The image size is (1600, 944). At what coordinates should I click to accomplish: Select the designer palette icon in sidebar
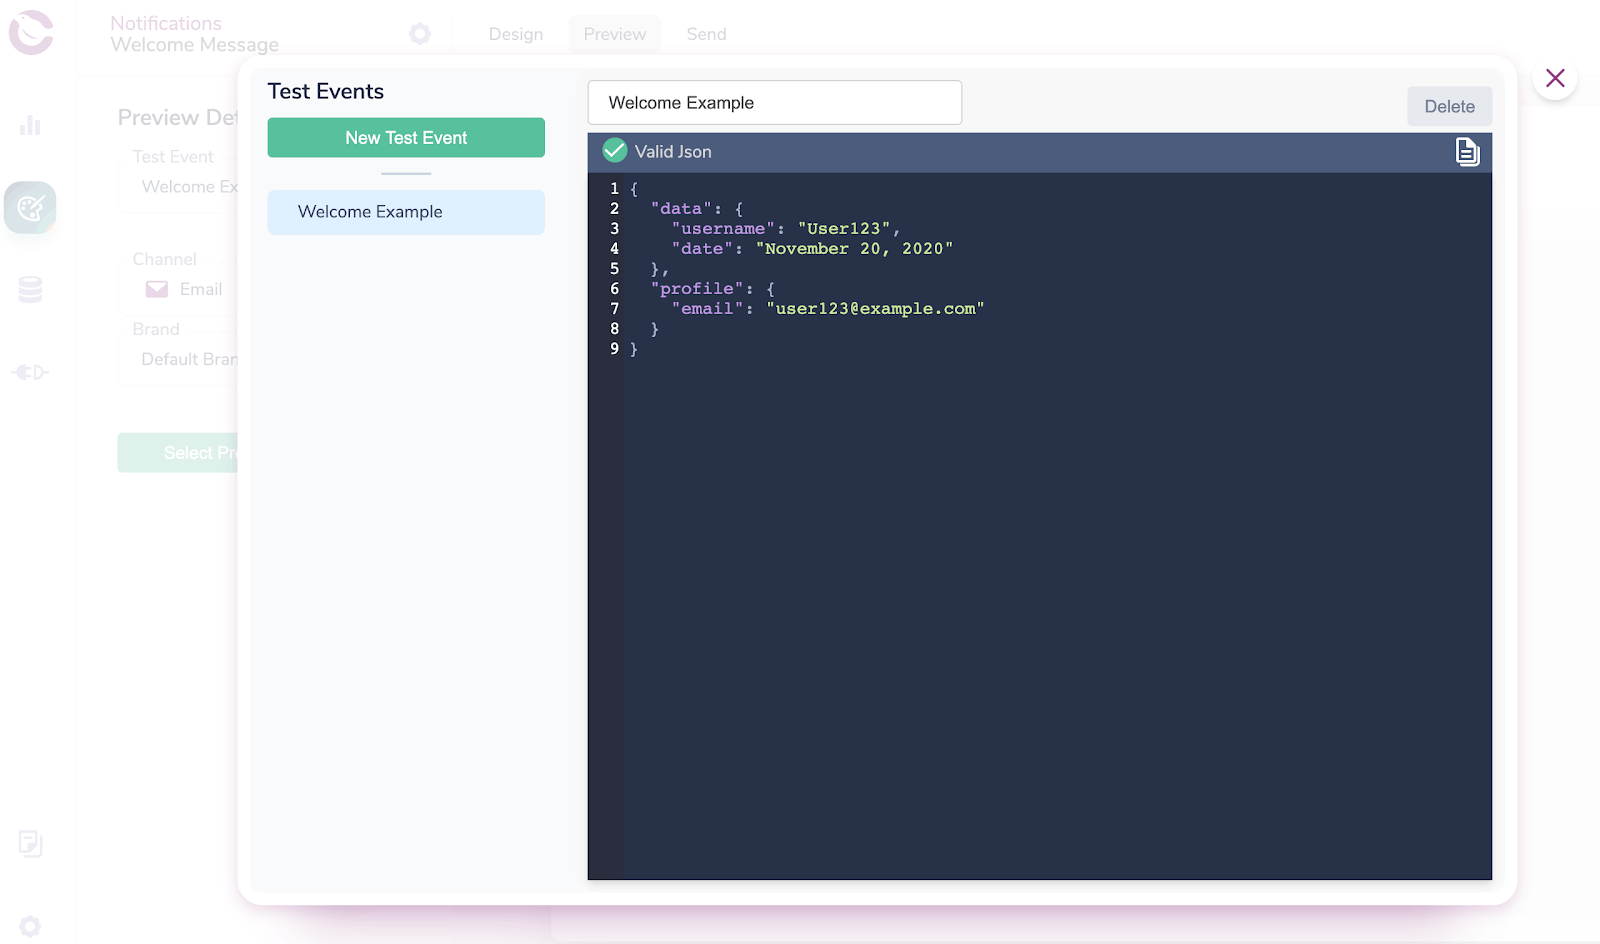(x=30, y=207)
